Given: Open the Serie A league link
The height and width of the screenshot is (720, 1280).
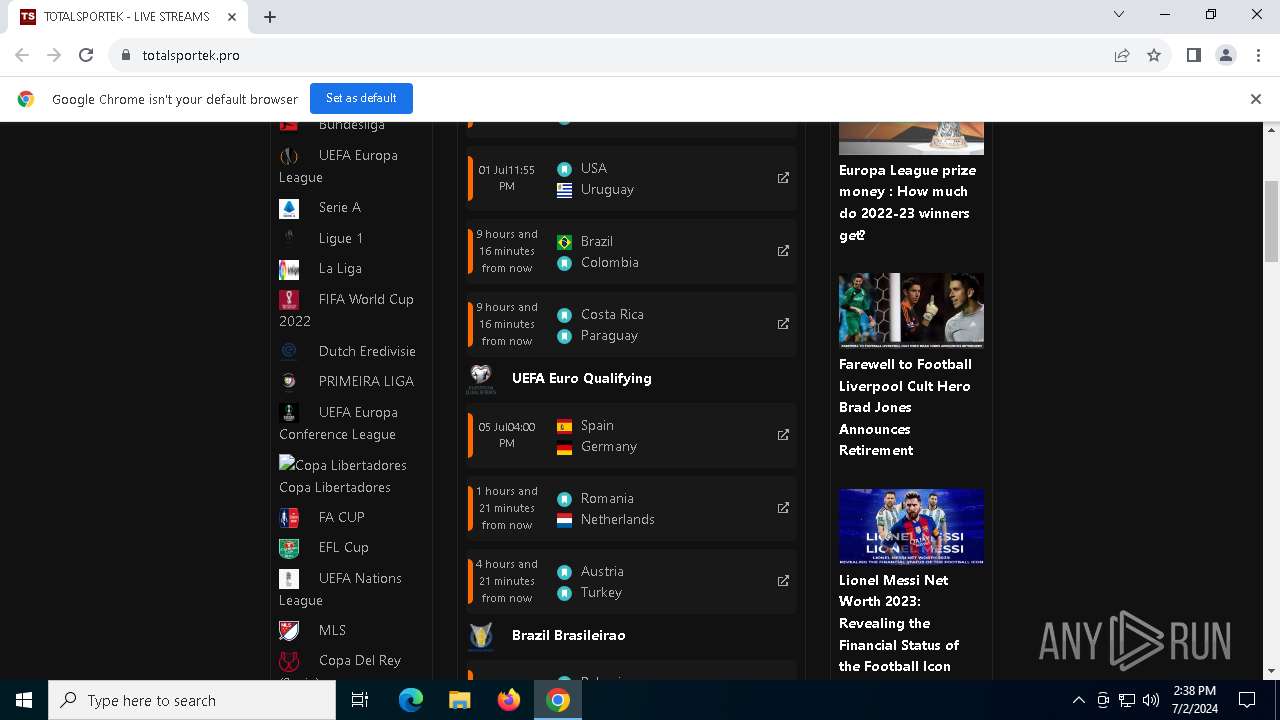Looking at the screenshot, I should coord(340,207).
